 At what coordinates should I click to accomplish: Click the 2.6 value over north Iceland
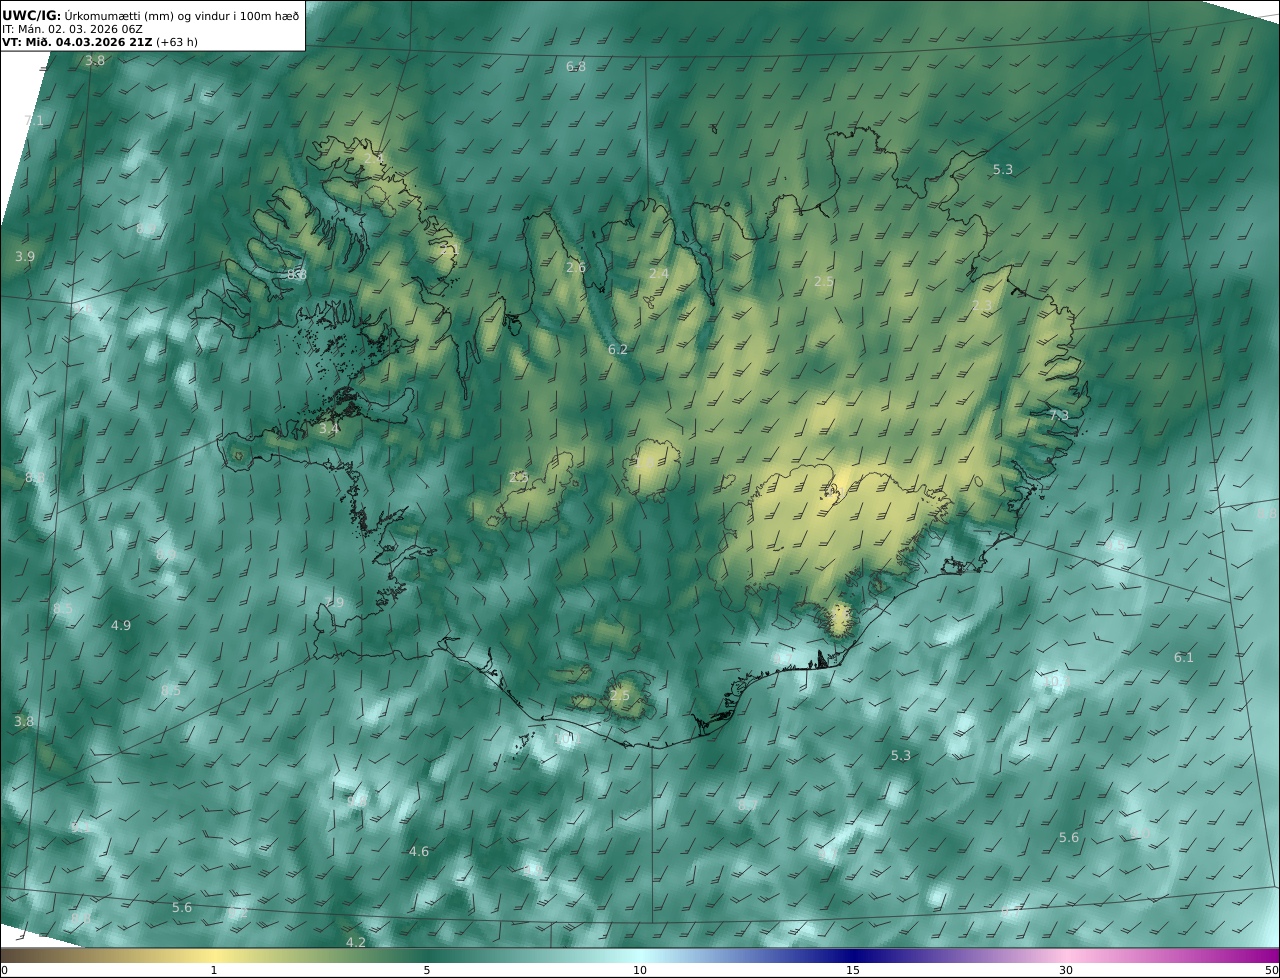[x=576, y=268]
